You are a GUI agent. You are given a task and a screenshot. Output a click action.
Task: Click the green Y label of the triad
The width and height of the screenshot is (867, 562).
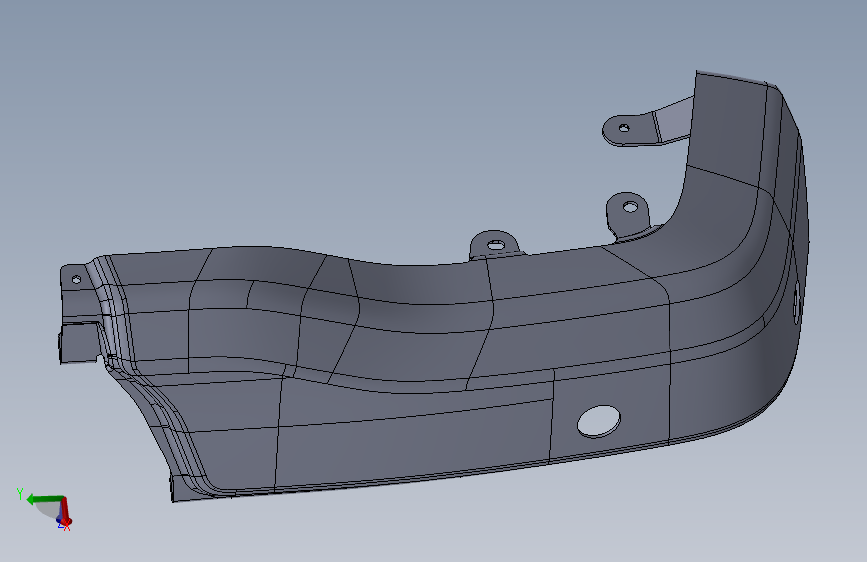pyautogui.click(x=20, y=493)
